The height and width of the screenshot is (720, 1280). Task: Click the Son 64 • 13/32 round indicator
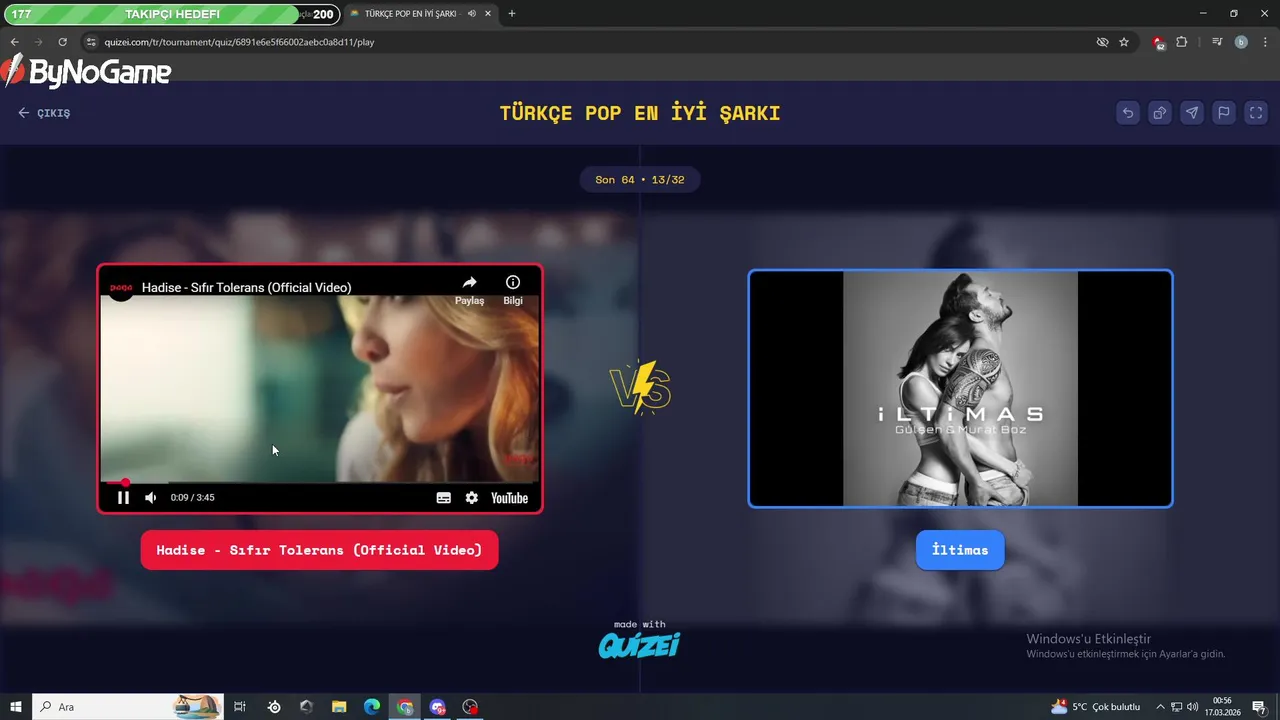coord(640,180)
